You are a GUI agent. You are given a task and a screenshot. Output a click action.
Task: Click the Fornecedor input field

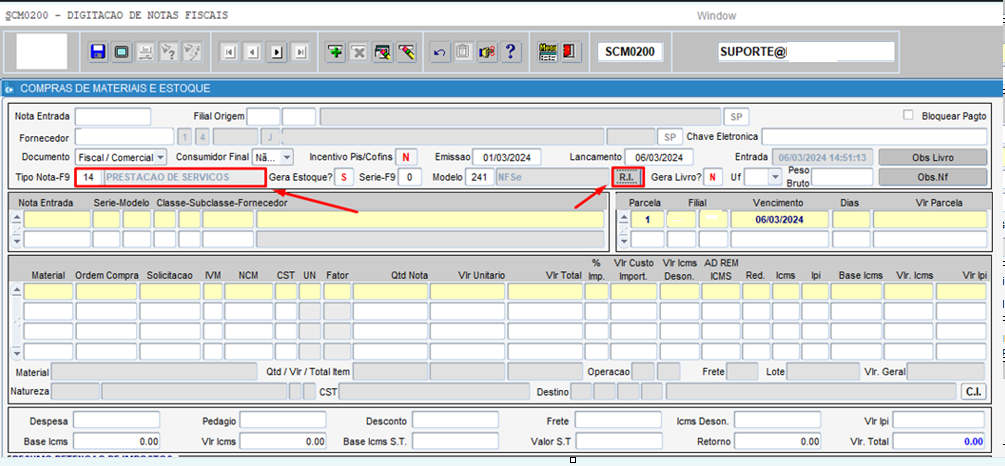pyautogui.click(x=124, y=137)
